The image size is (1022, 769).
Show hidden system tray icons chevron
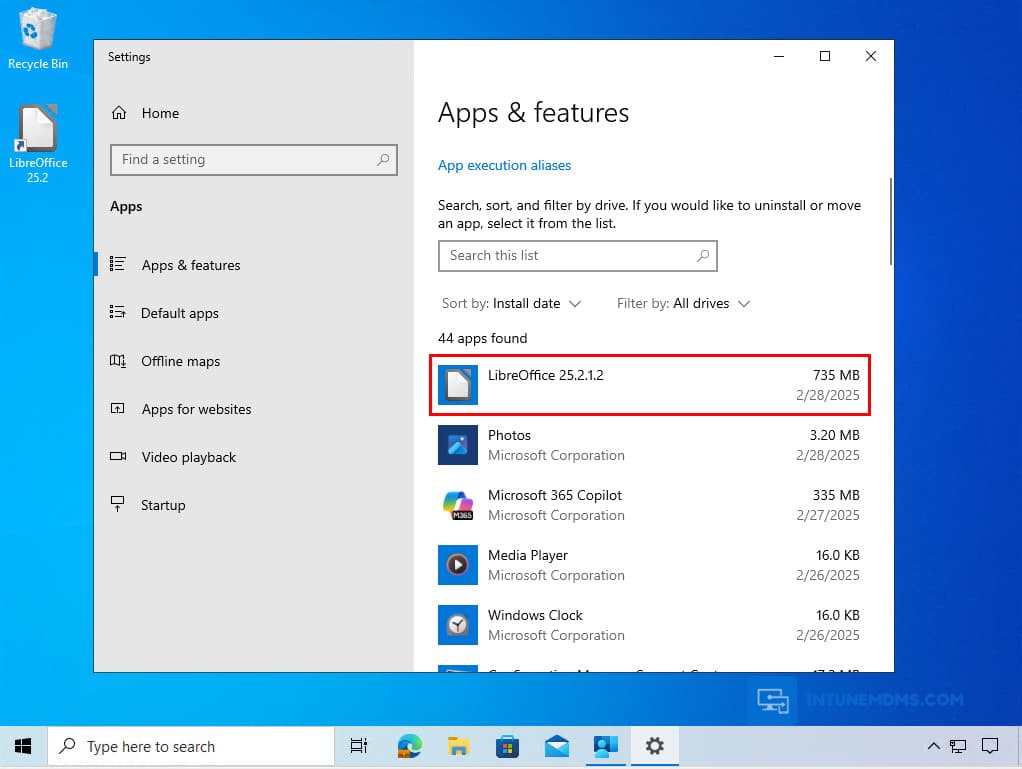pos(933,746)
